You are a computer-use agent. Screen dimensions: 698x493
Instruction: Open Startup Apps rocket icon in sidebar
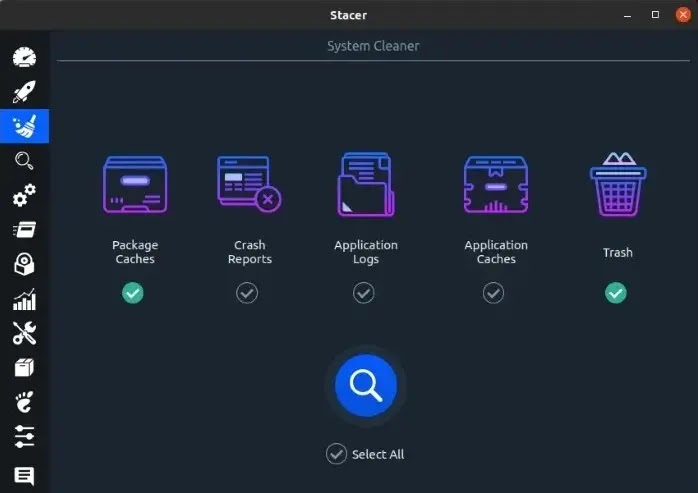[x=24, y=92]
